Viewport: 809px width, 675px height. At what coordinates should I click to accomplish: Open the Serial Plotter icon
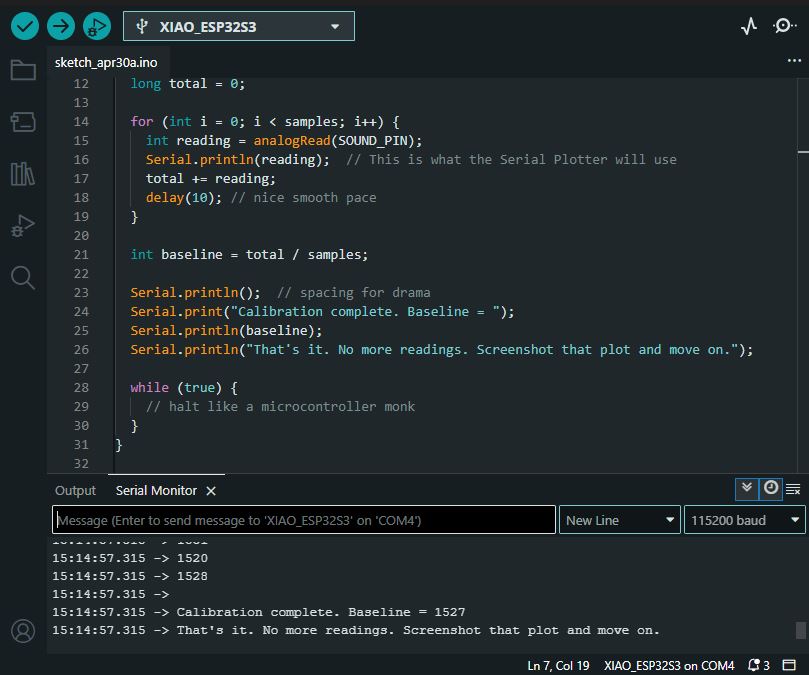[749, 26]
